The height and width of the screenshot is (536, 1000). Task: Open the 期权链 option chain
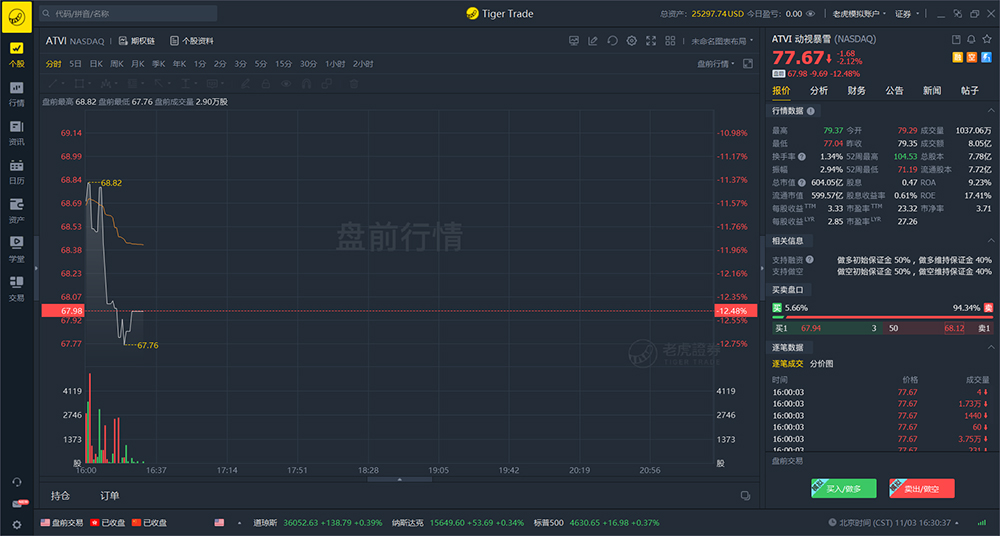pyautogui.click(x=136, y=41)
